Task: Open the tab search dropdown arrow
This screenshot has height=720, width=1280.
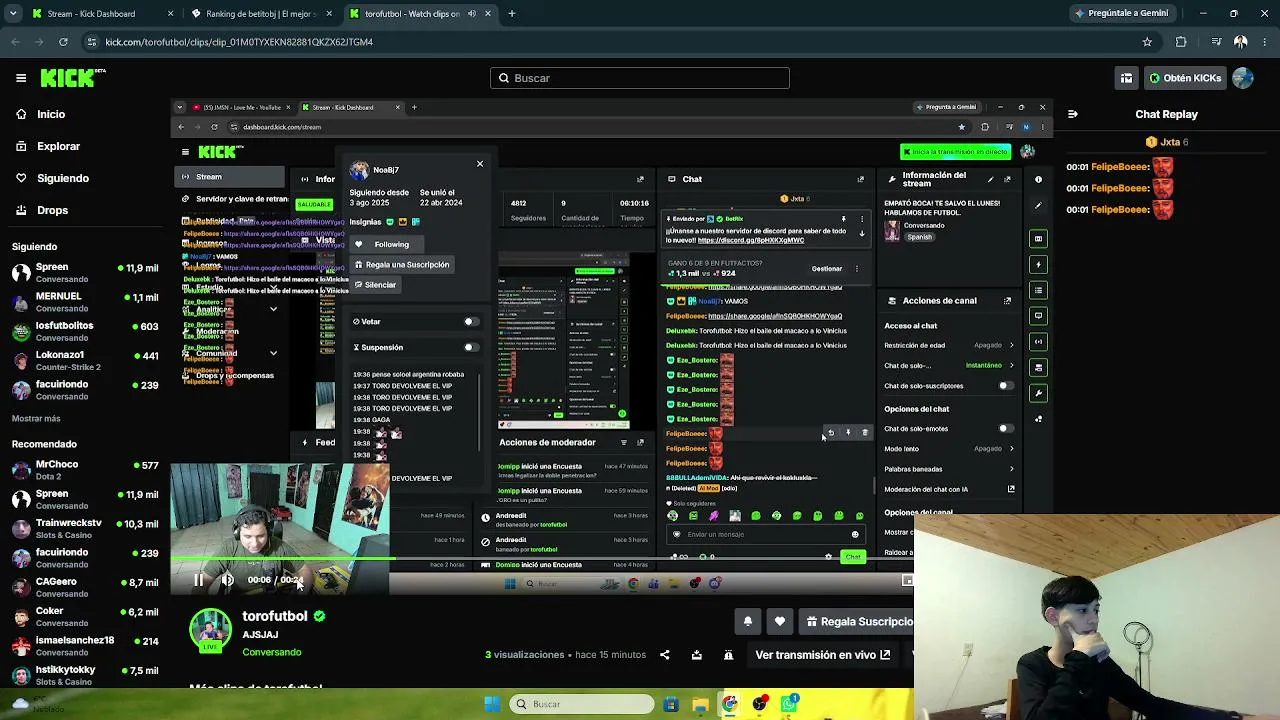Action: pos(13,14)
